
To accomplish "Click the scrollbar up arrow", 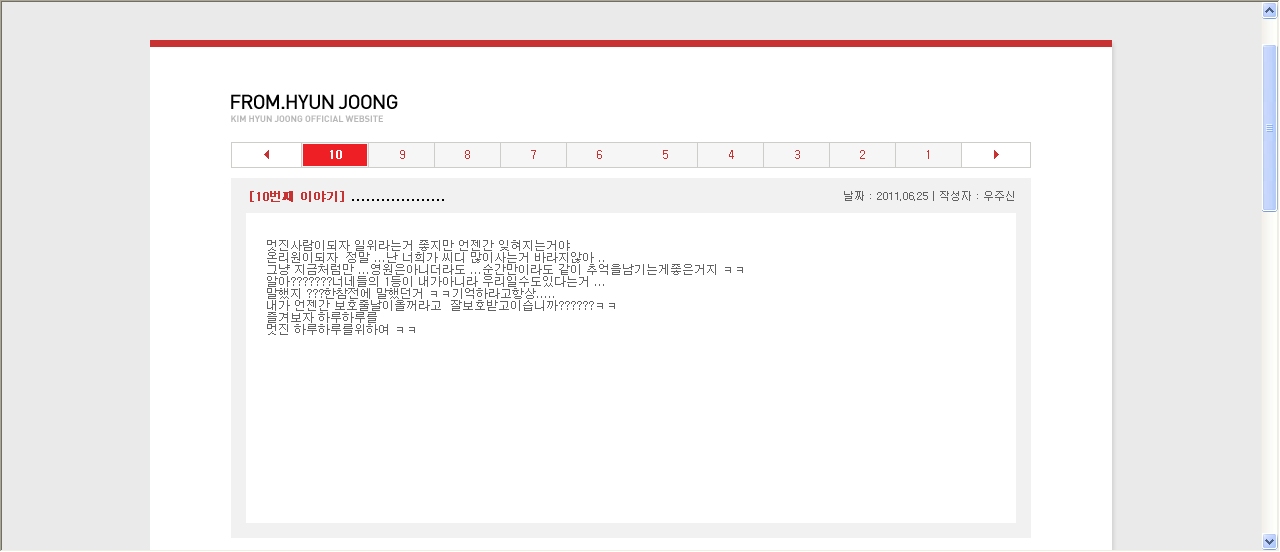I will coord(1270,9).
